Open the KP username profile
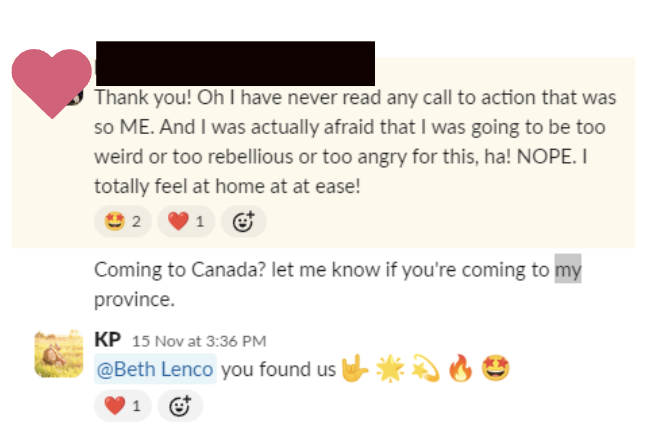Viewport: 664px width, 436px height. (107, 340)
